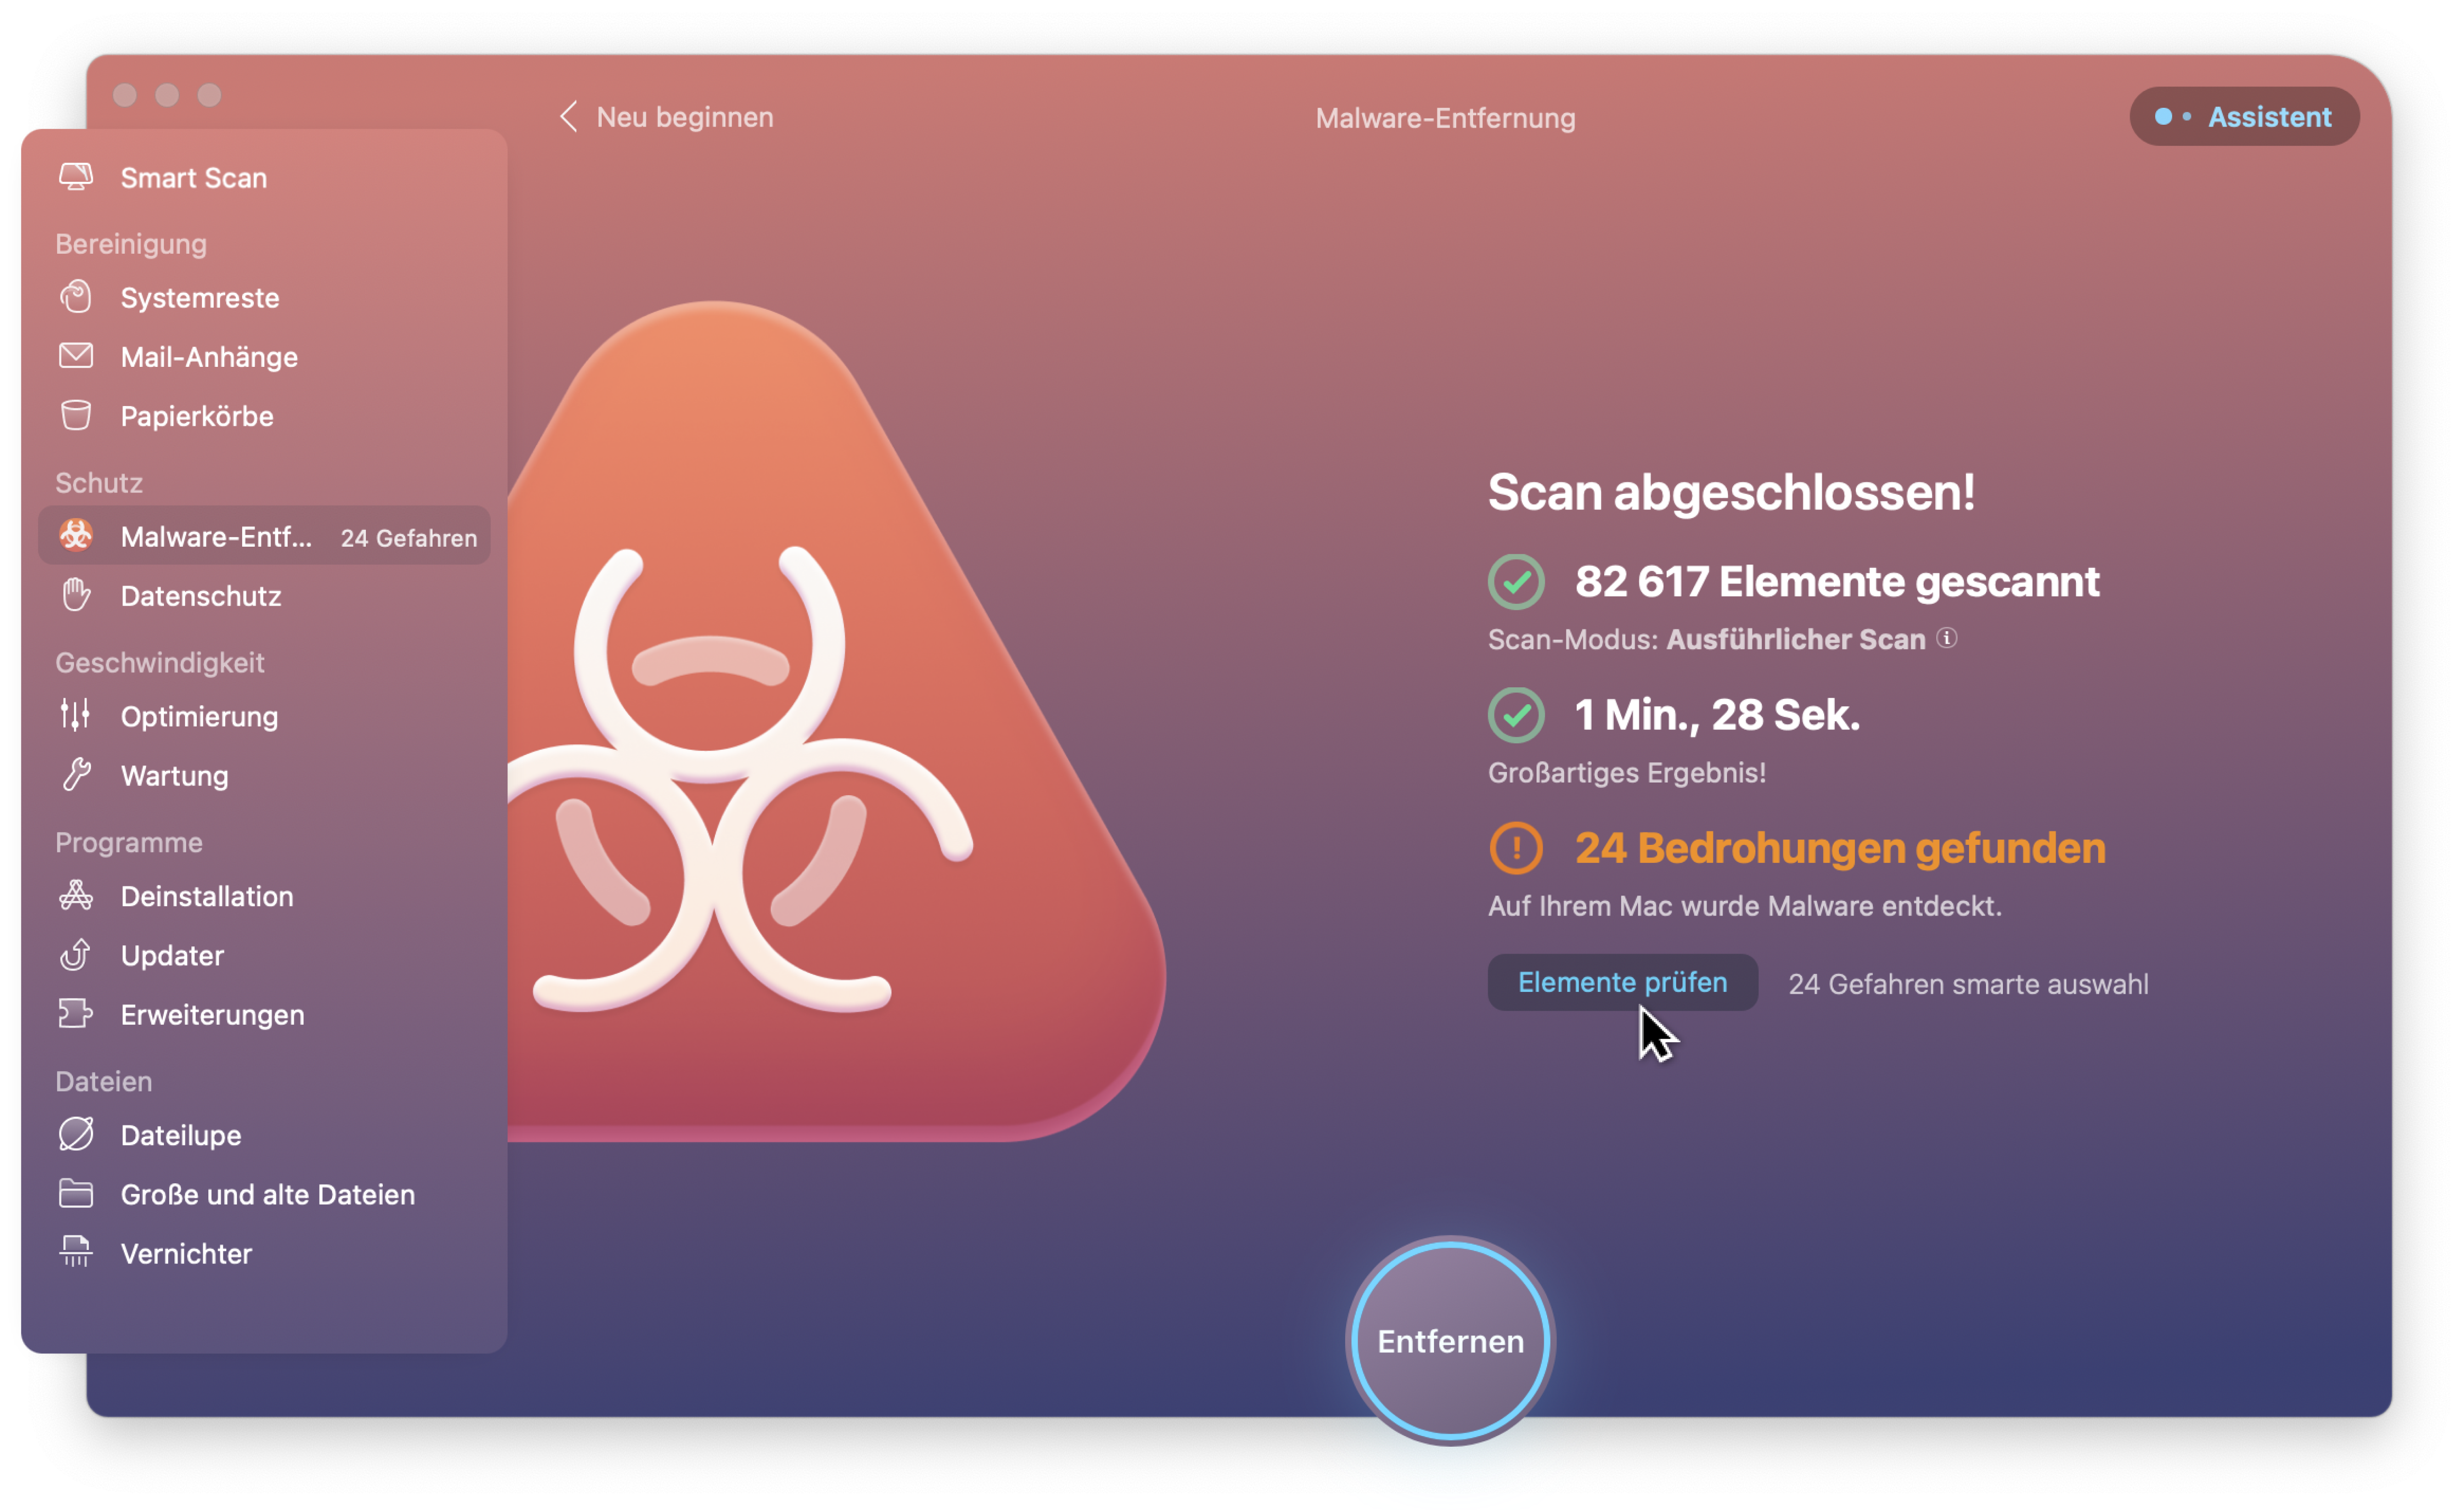Click the Optimierung sliders icon
Viewport: 2464px width, 1510px height.
(x=76, y=715)
